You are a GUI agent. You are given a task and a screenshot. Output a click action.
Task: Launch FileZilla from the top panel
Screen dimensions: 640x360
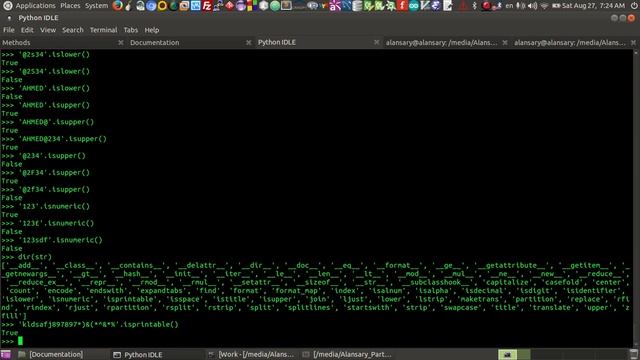coord(207,6)
